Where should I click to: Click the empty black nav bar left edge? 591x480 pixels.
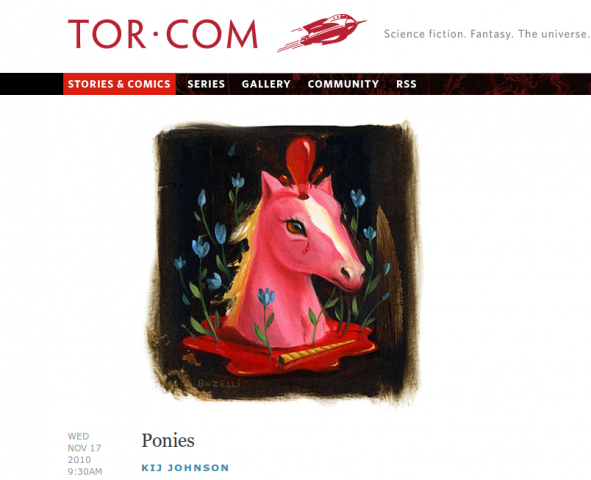coord(31,84)
